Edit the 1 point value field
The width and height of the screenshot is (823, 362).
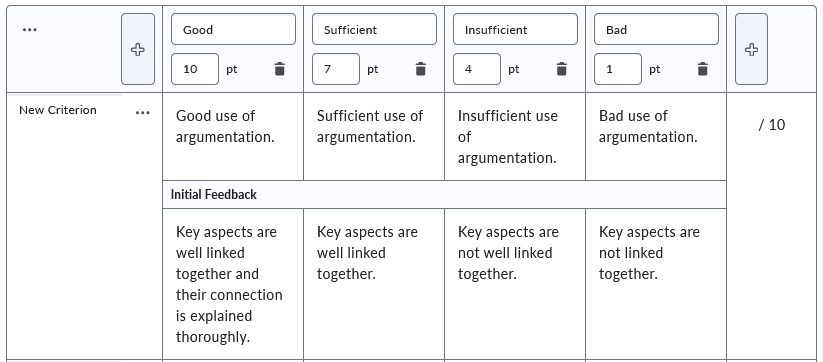pos(618,69)
